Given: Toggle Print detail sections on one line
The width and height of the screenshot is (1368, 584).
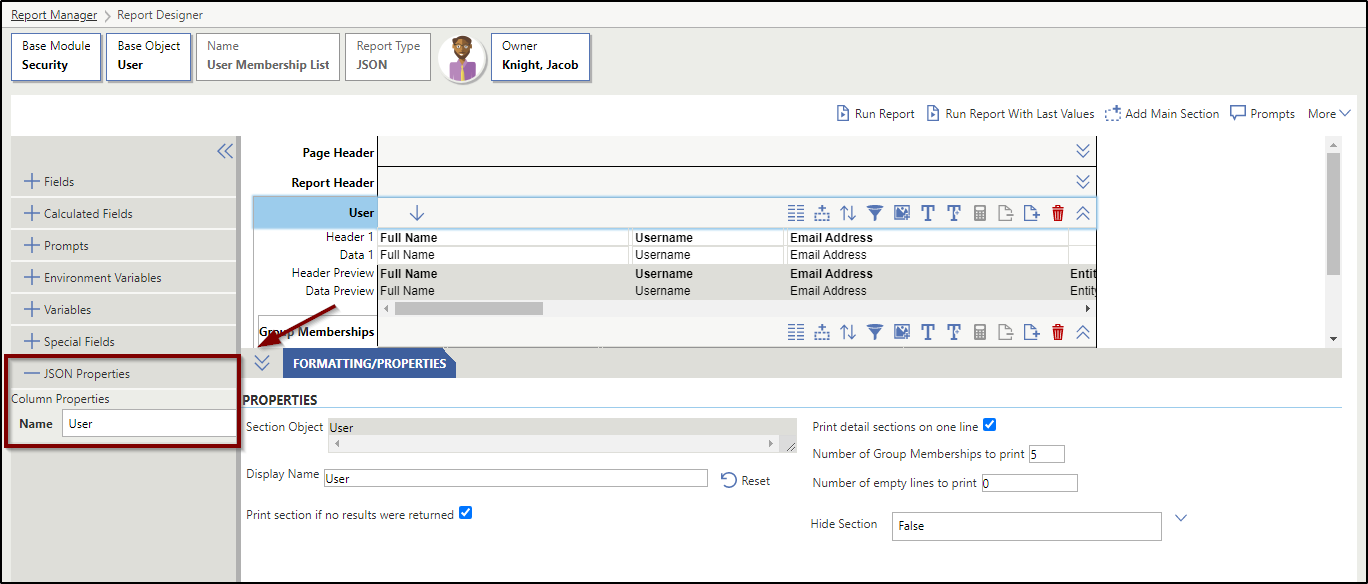Looking at the screenshot, I should (990, 425).
